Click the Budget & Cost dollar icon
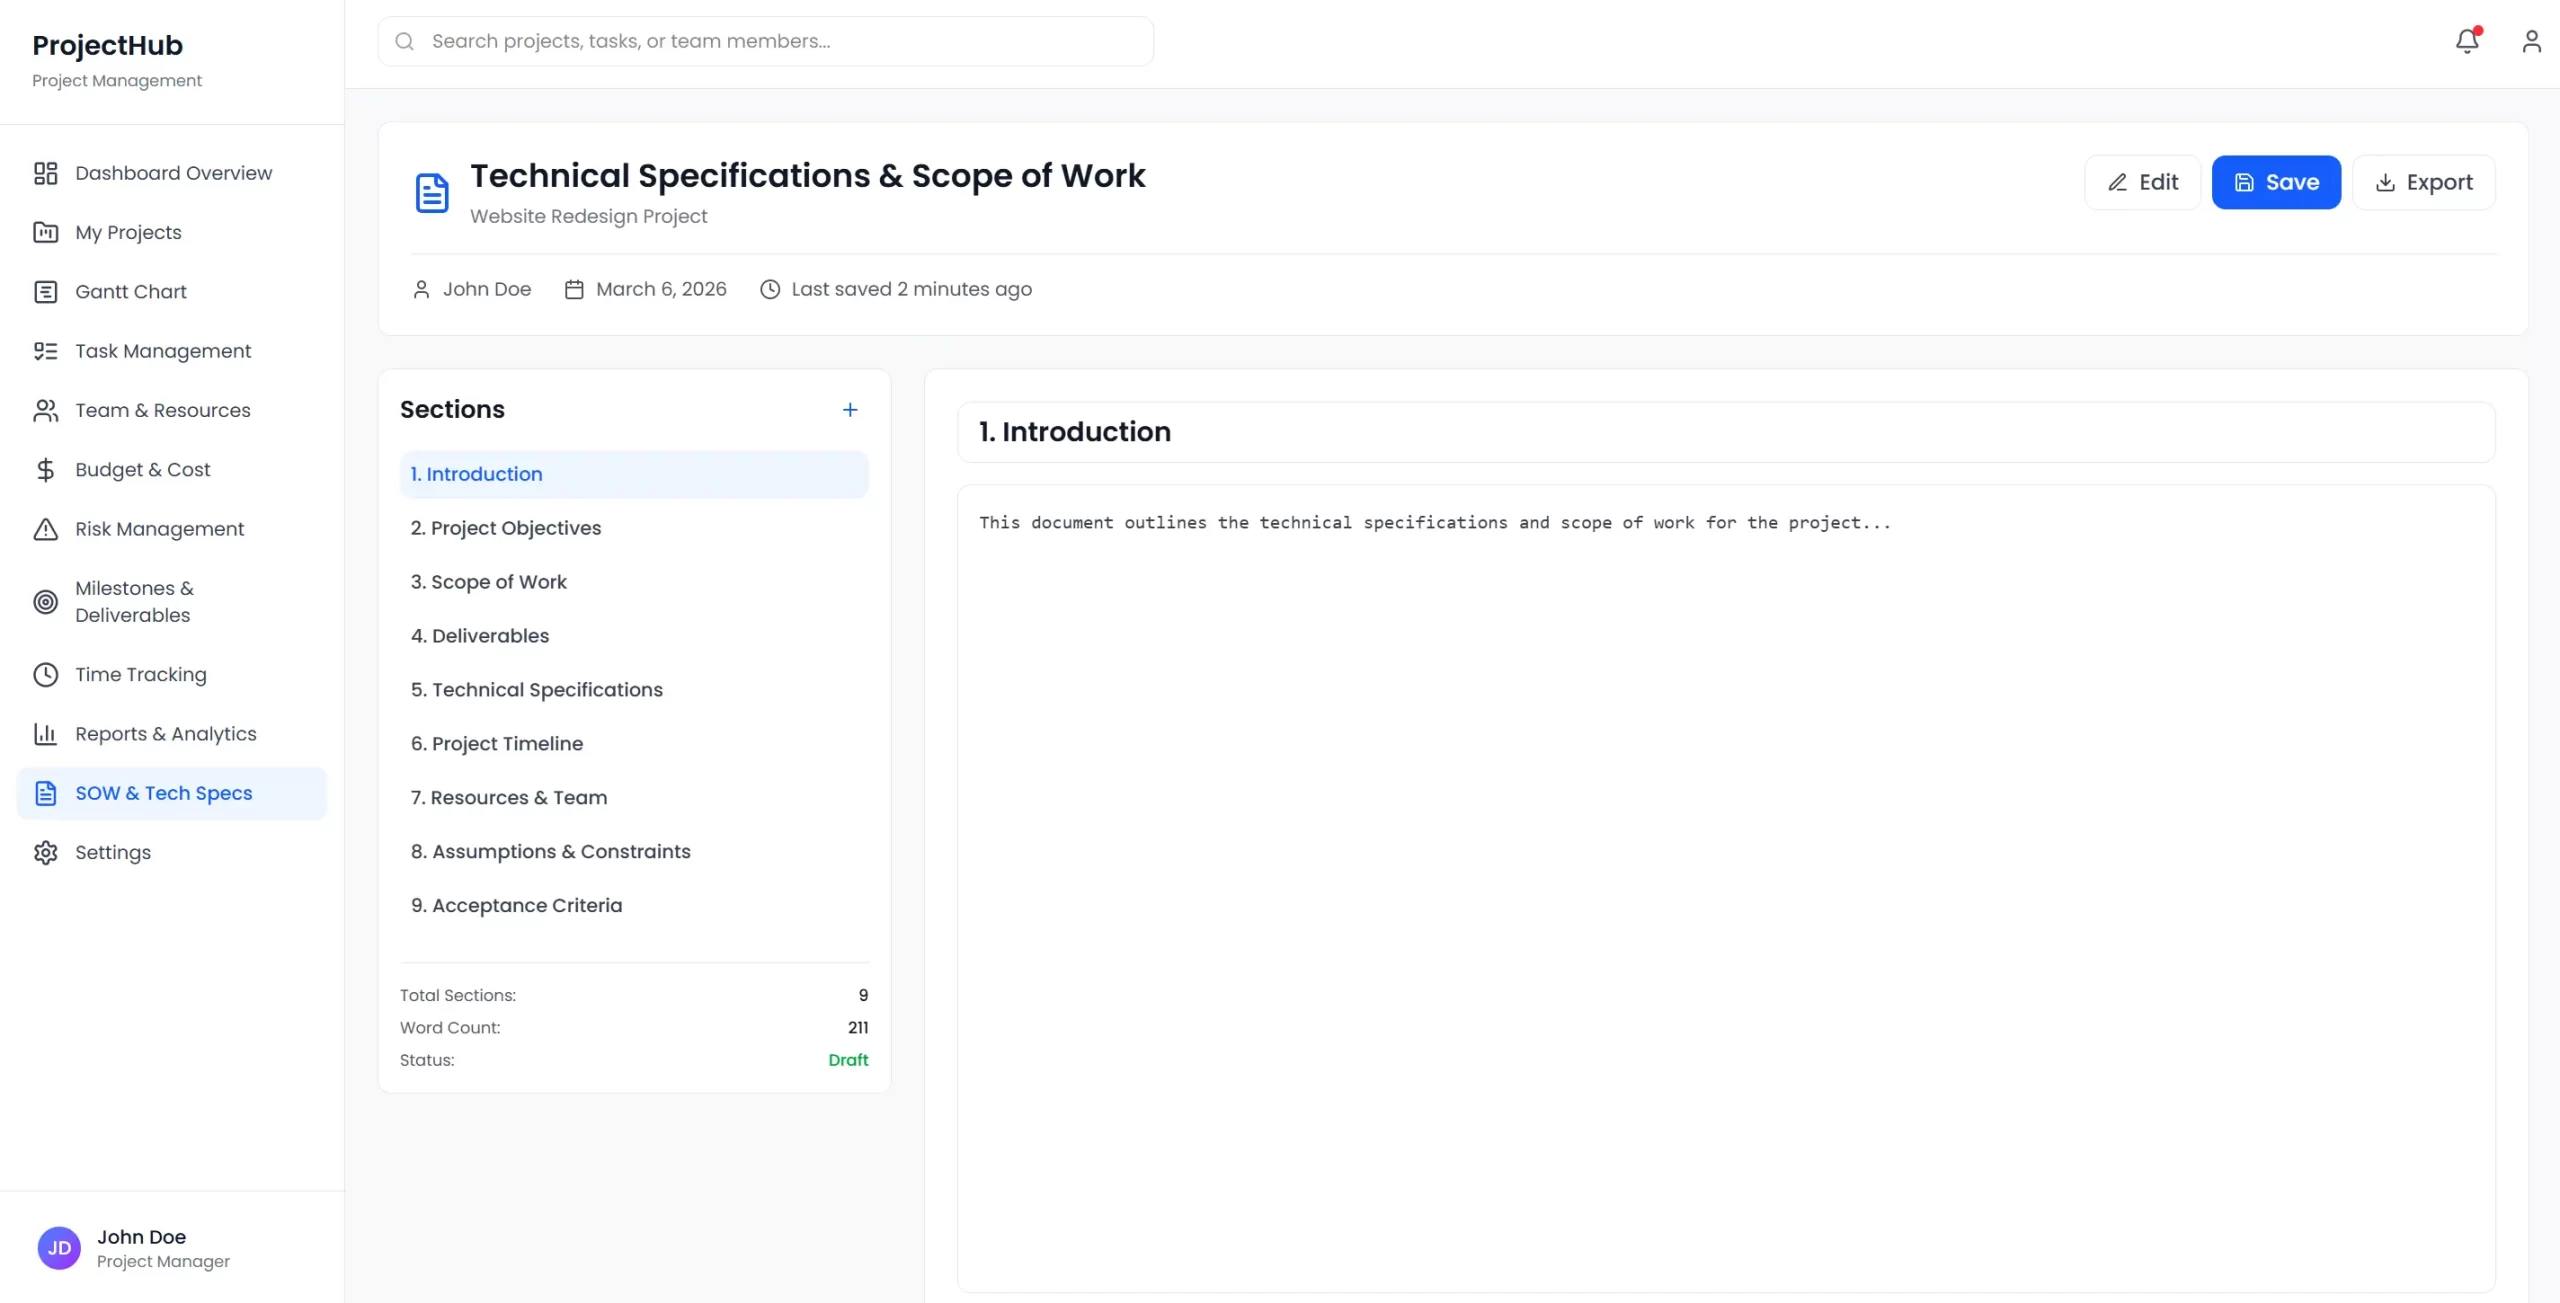Image resolution: width=2560 pixels, height=1303 pixels. click(46, 470)
